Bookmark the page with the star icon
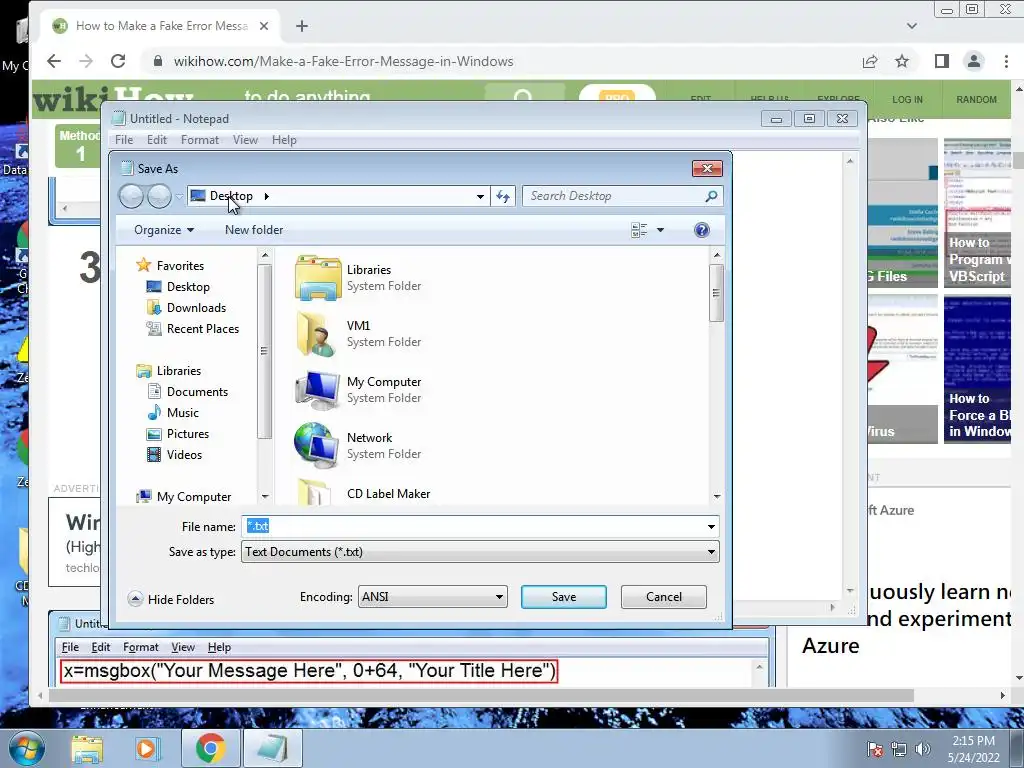1024x768 pixels. point(902,61)
